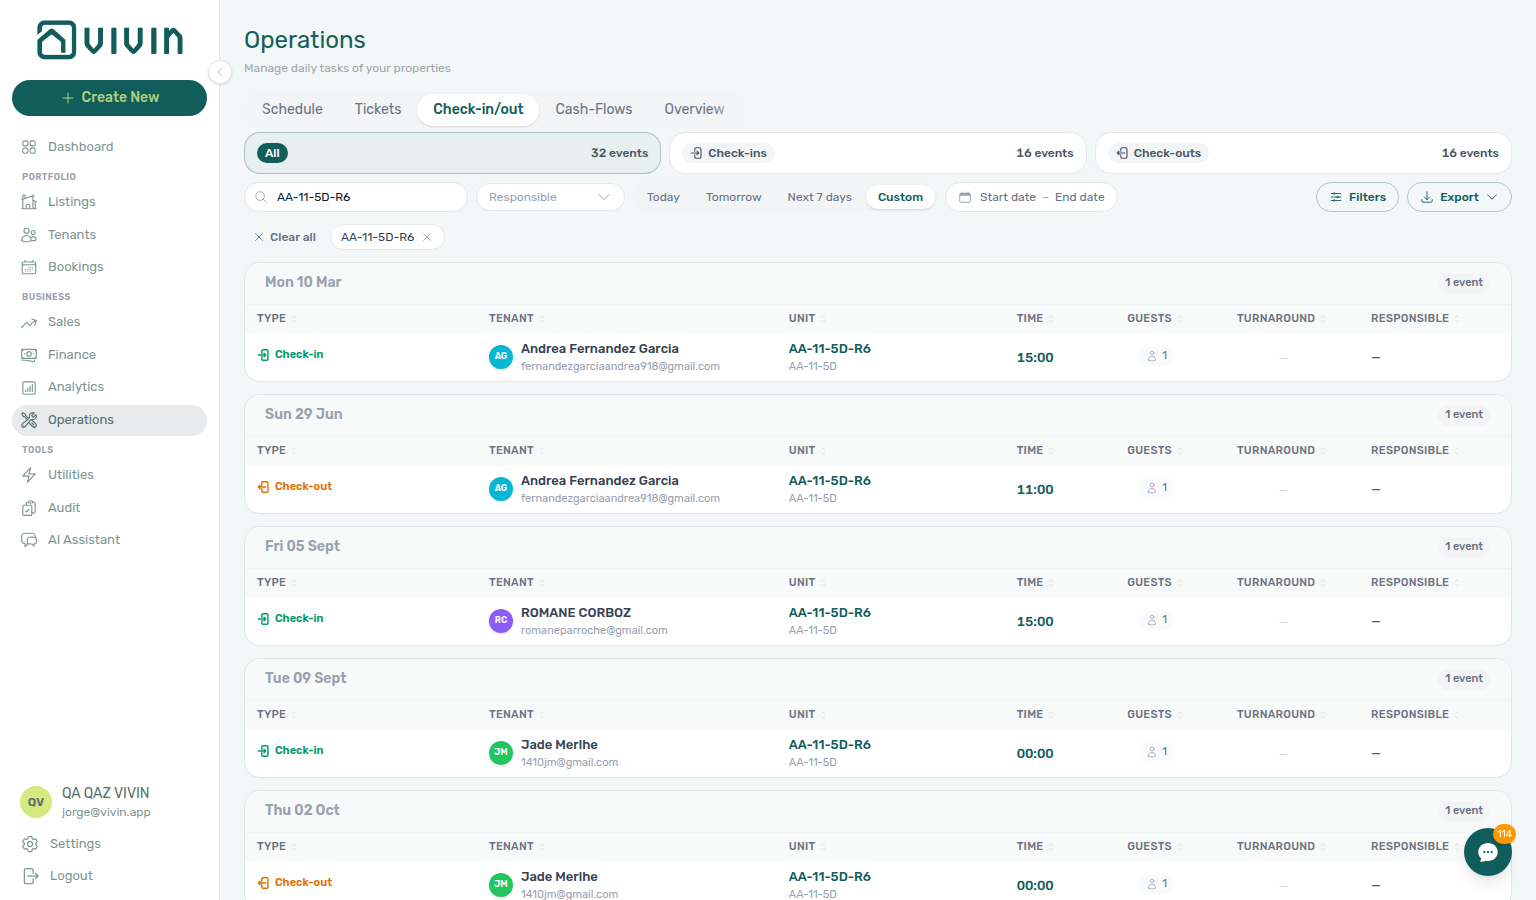Viewport: 1536px width, 900px height.
Task: Switch to the Schedule tab
Action: (292, 109)
